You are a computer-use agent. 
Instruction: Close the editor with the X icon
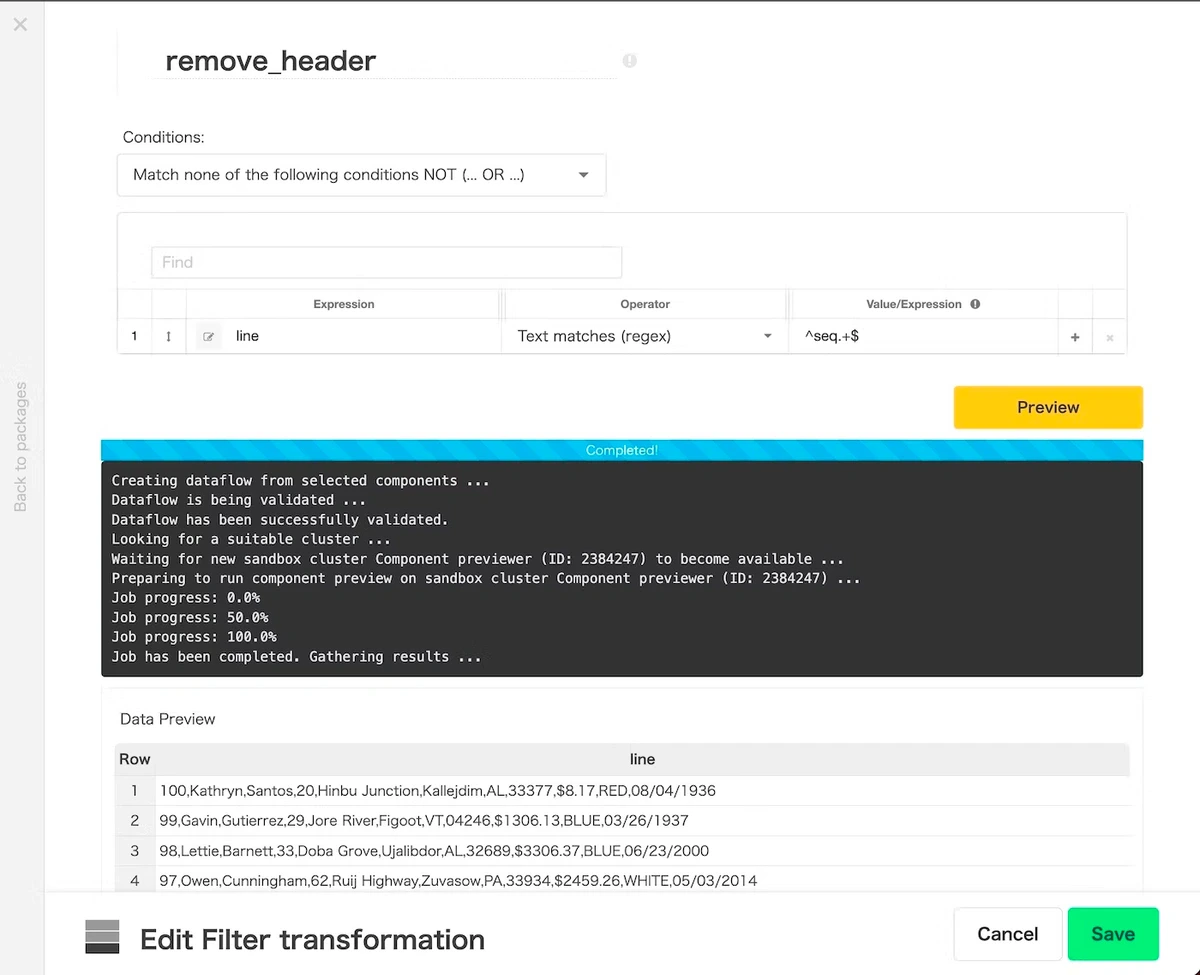click(20, 24)
